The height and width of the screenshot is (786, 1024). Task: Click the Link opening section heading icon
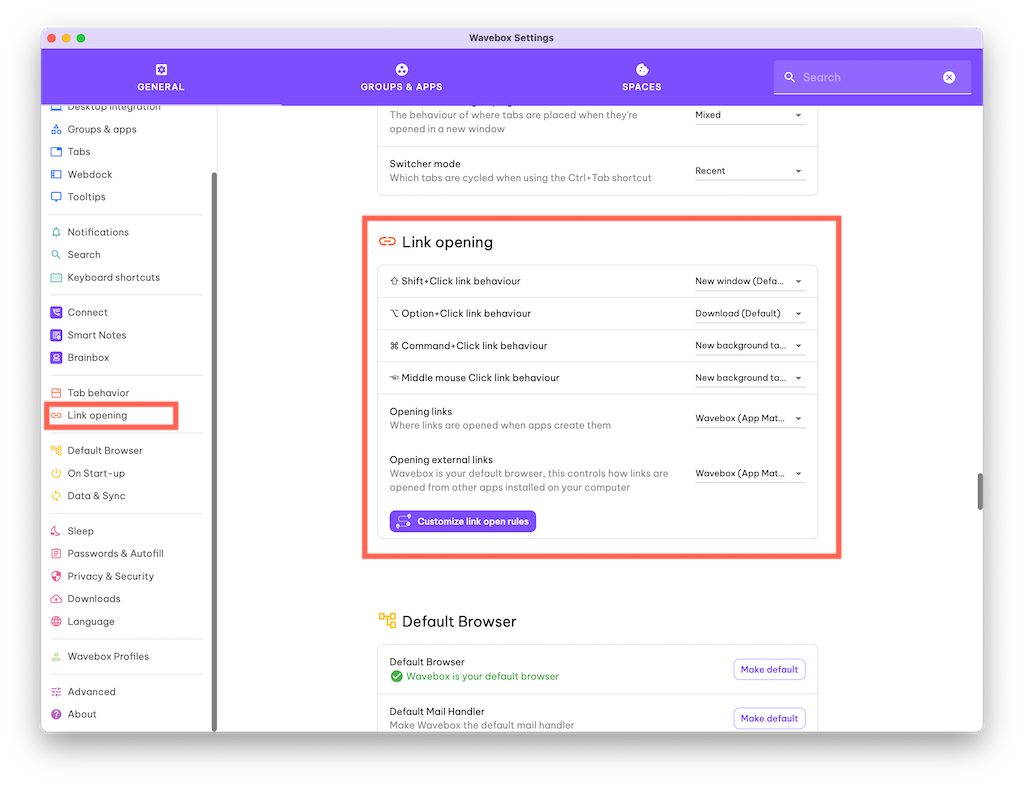click(387, 242)
